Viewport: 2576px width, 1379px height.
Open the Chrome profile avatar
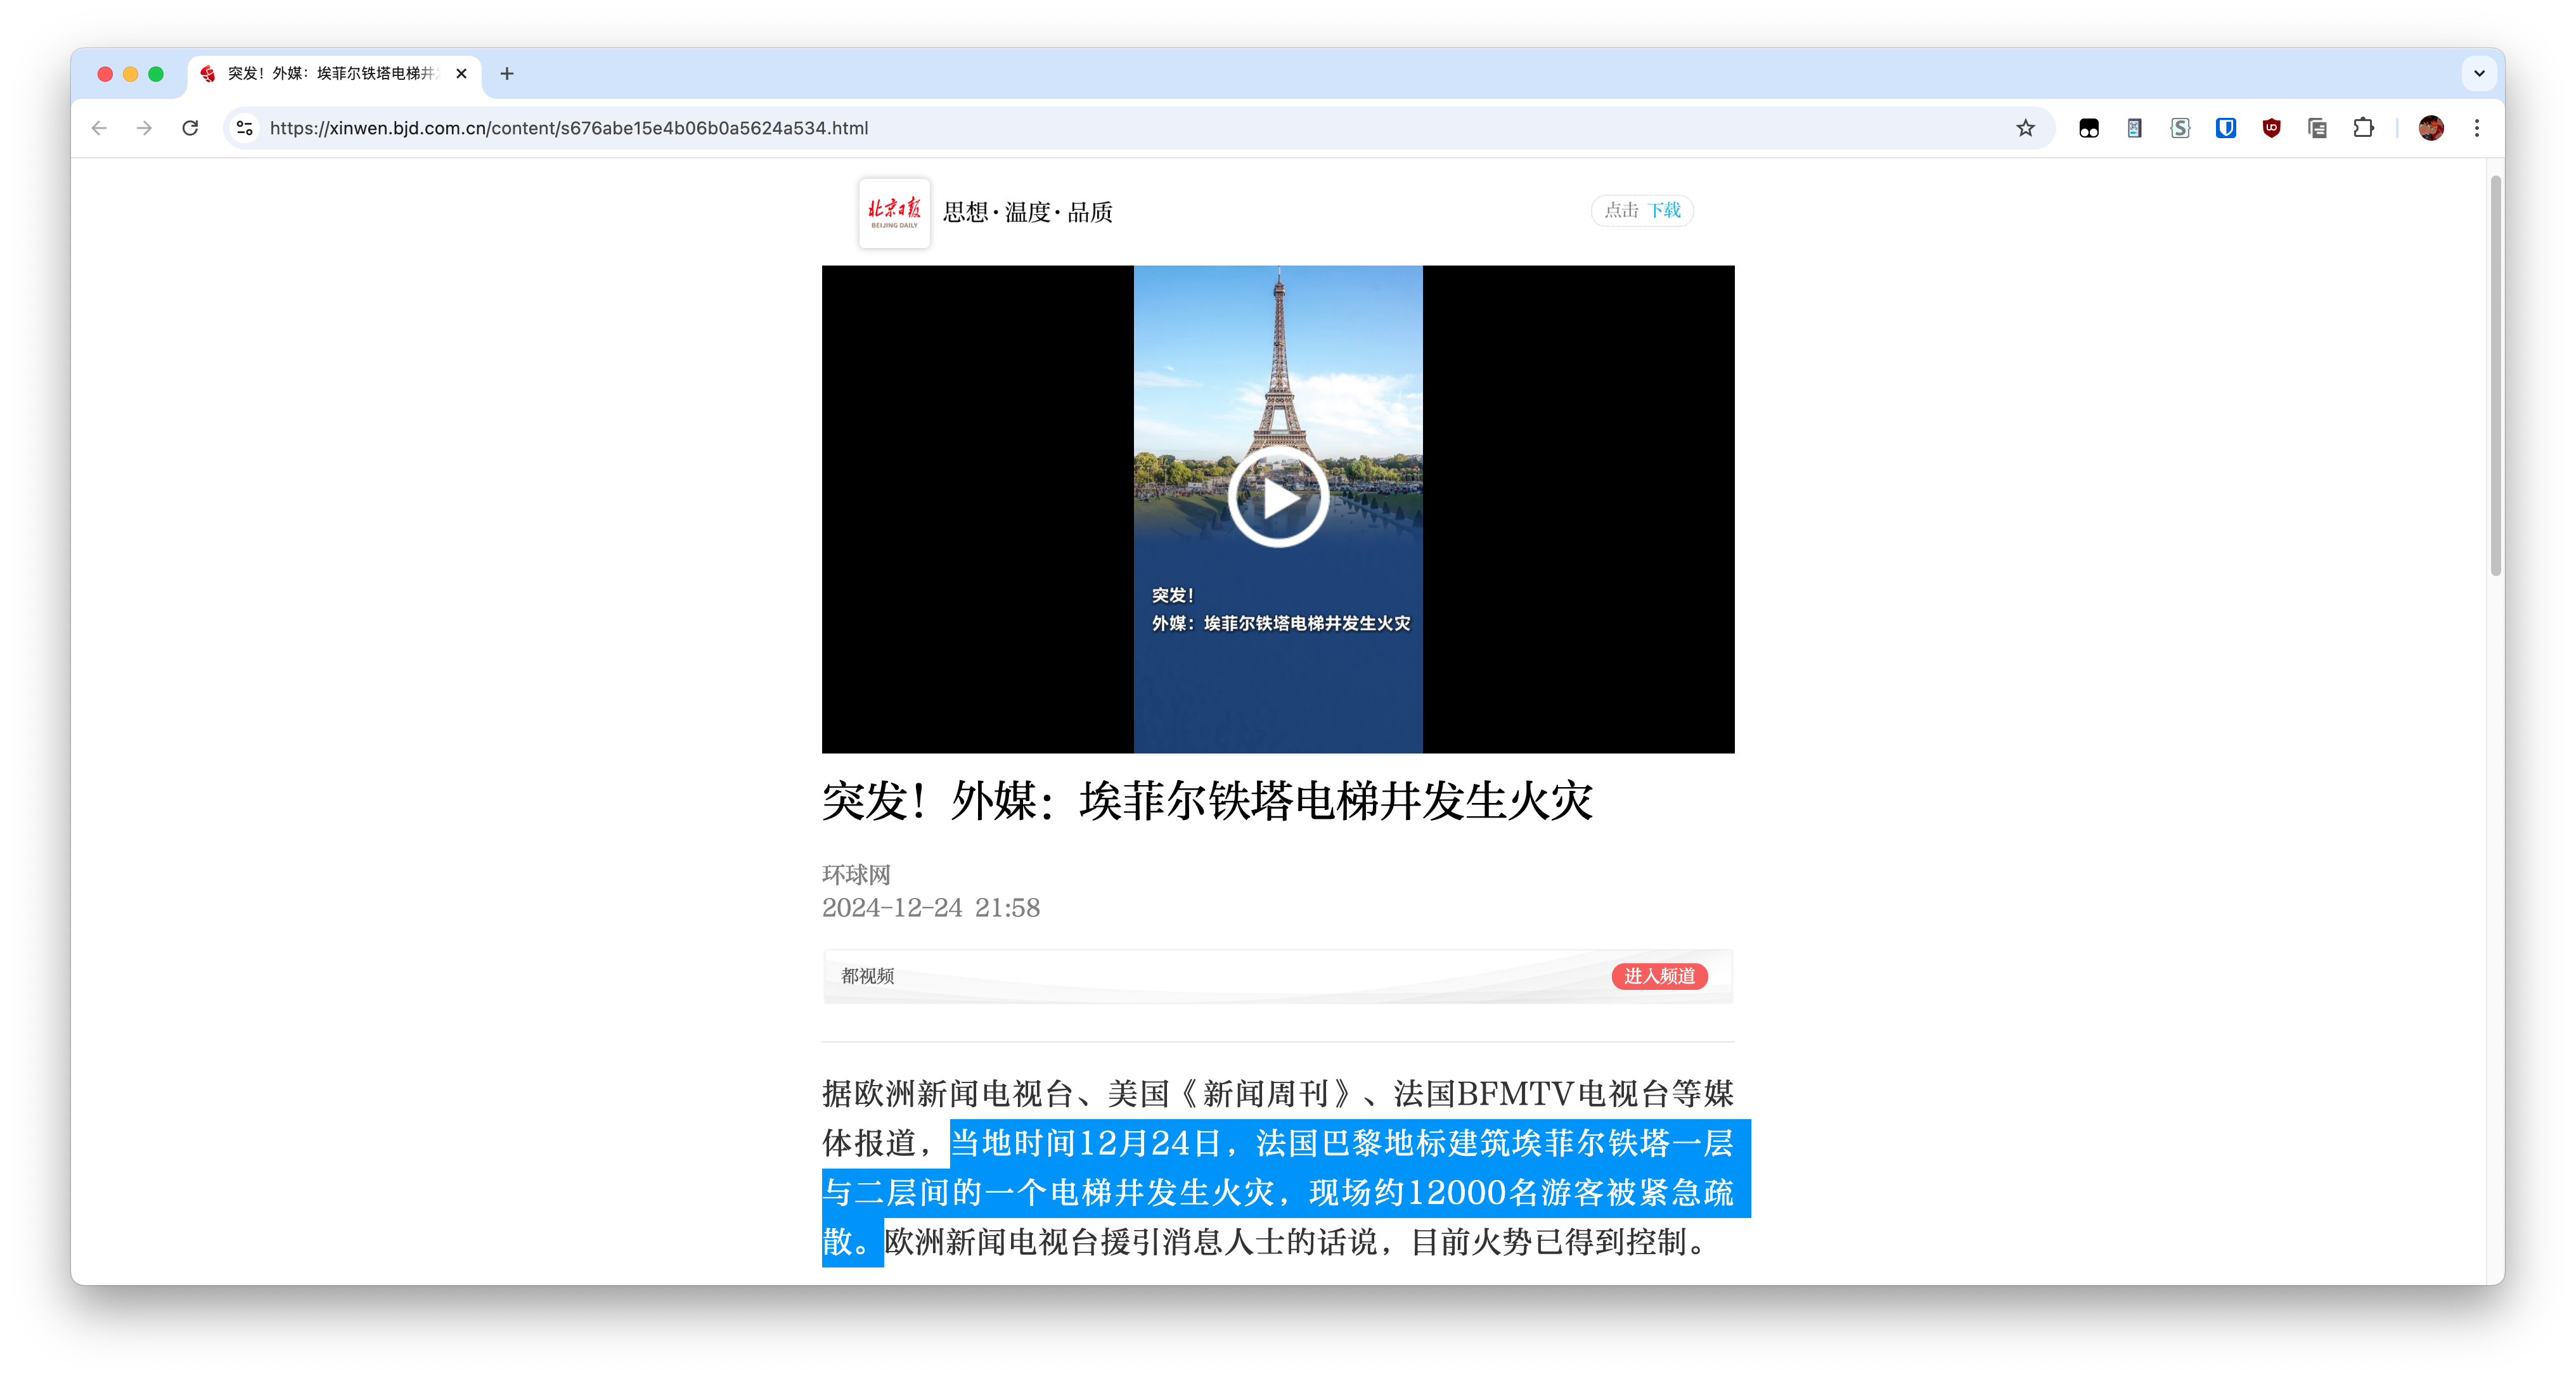(x=2432, y=128)
